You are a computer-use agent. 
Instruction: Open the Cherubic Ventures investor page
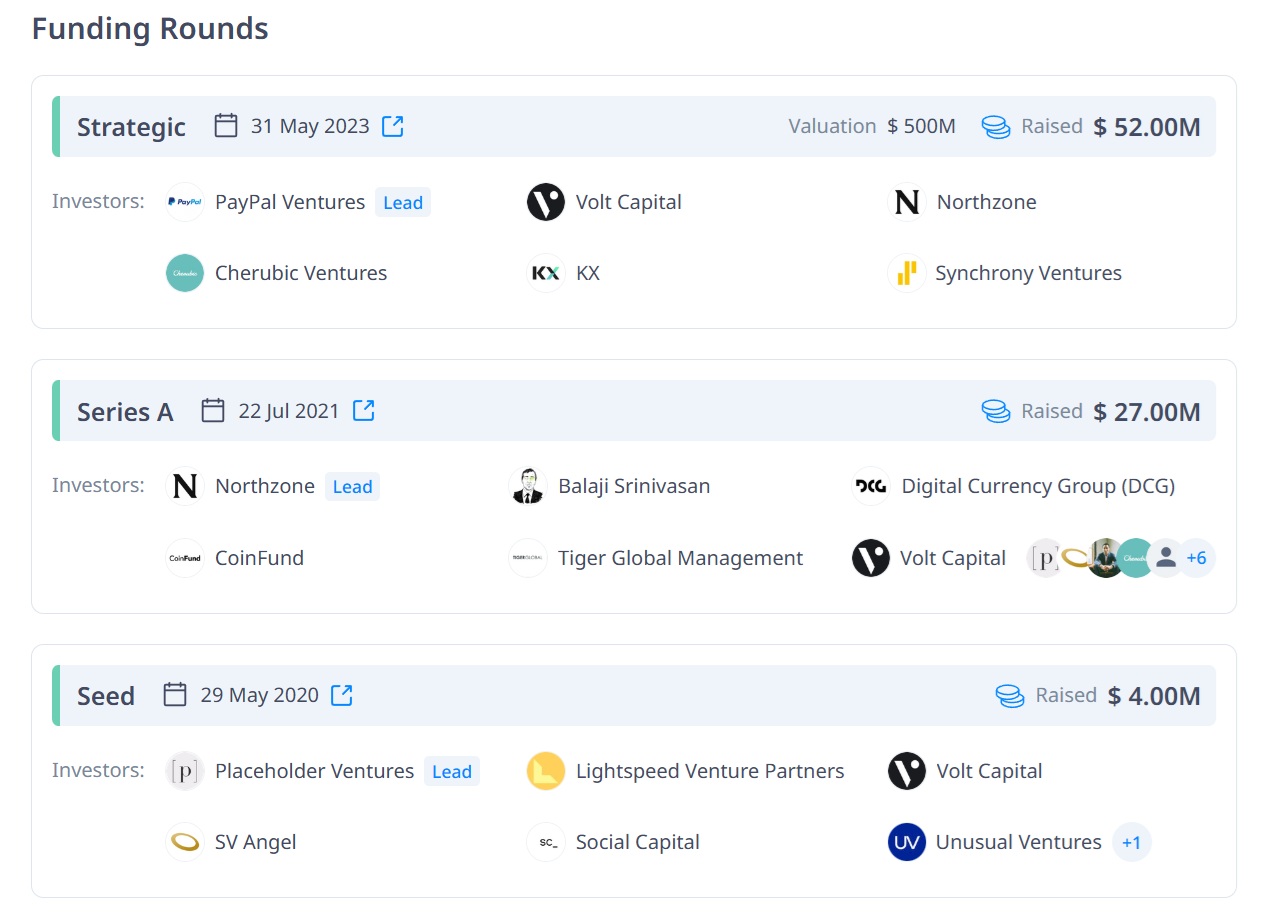pos(300,273)
